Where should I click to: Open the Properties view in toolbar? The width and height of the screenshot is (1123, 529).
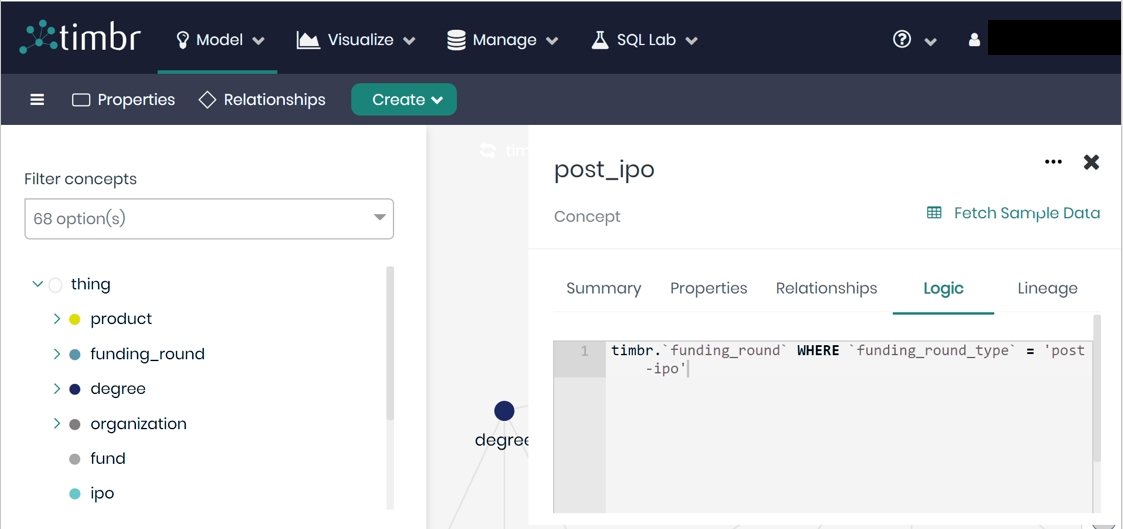[123, 100]
